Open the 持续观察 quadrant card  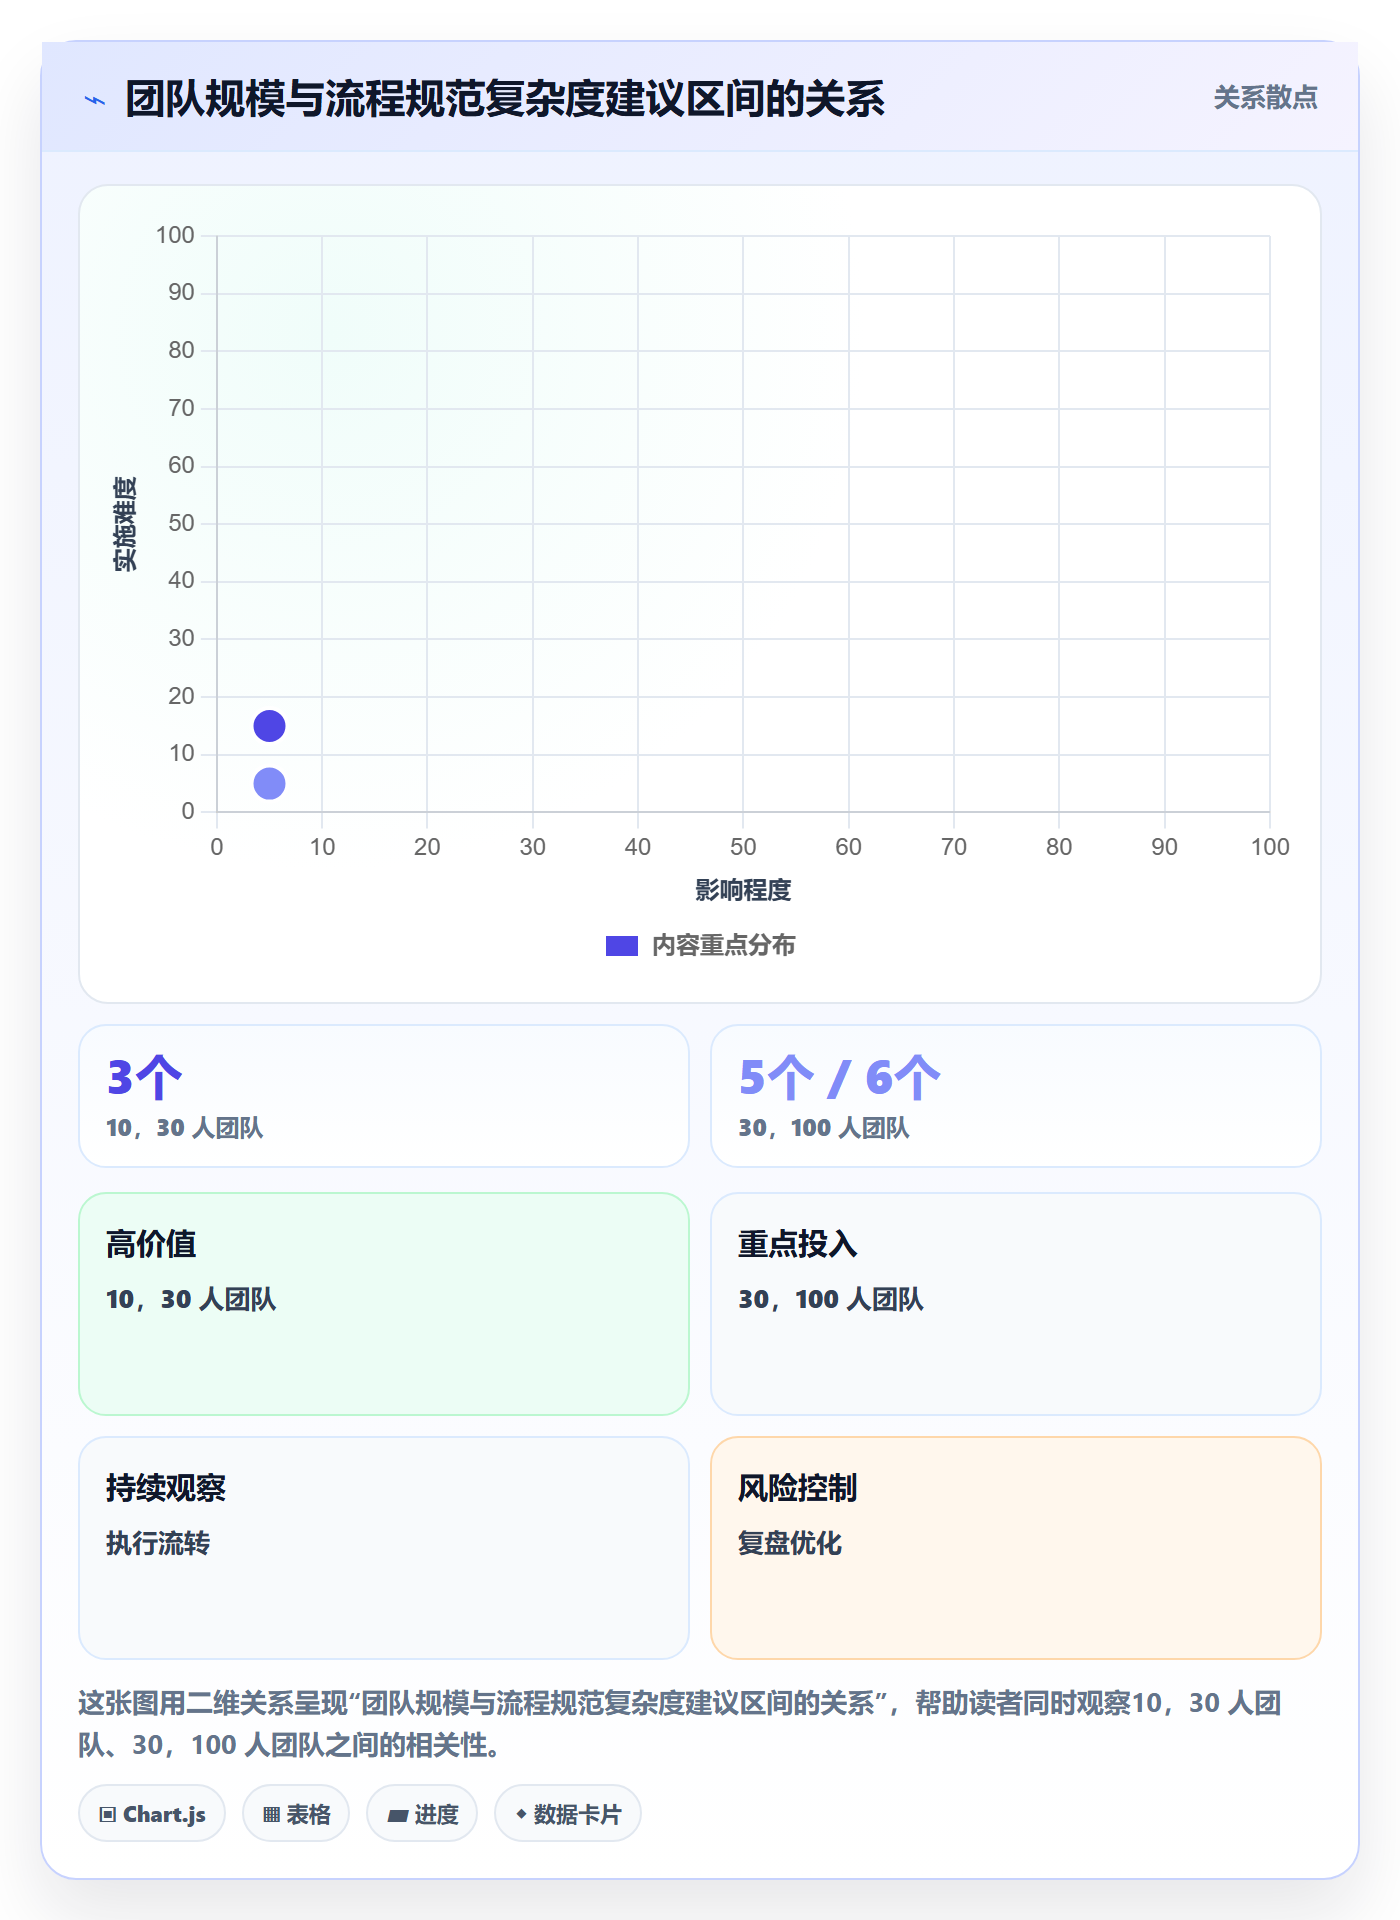pyautogui.click(x=384, y=1548)
